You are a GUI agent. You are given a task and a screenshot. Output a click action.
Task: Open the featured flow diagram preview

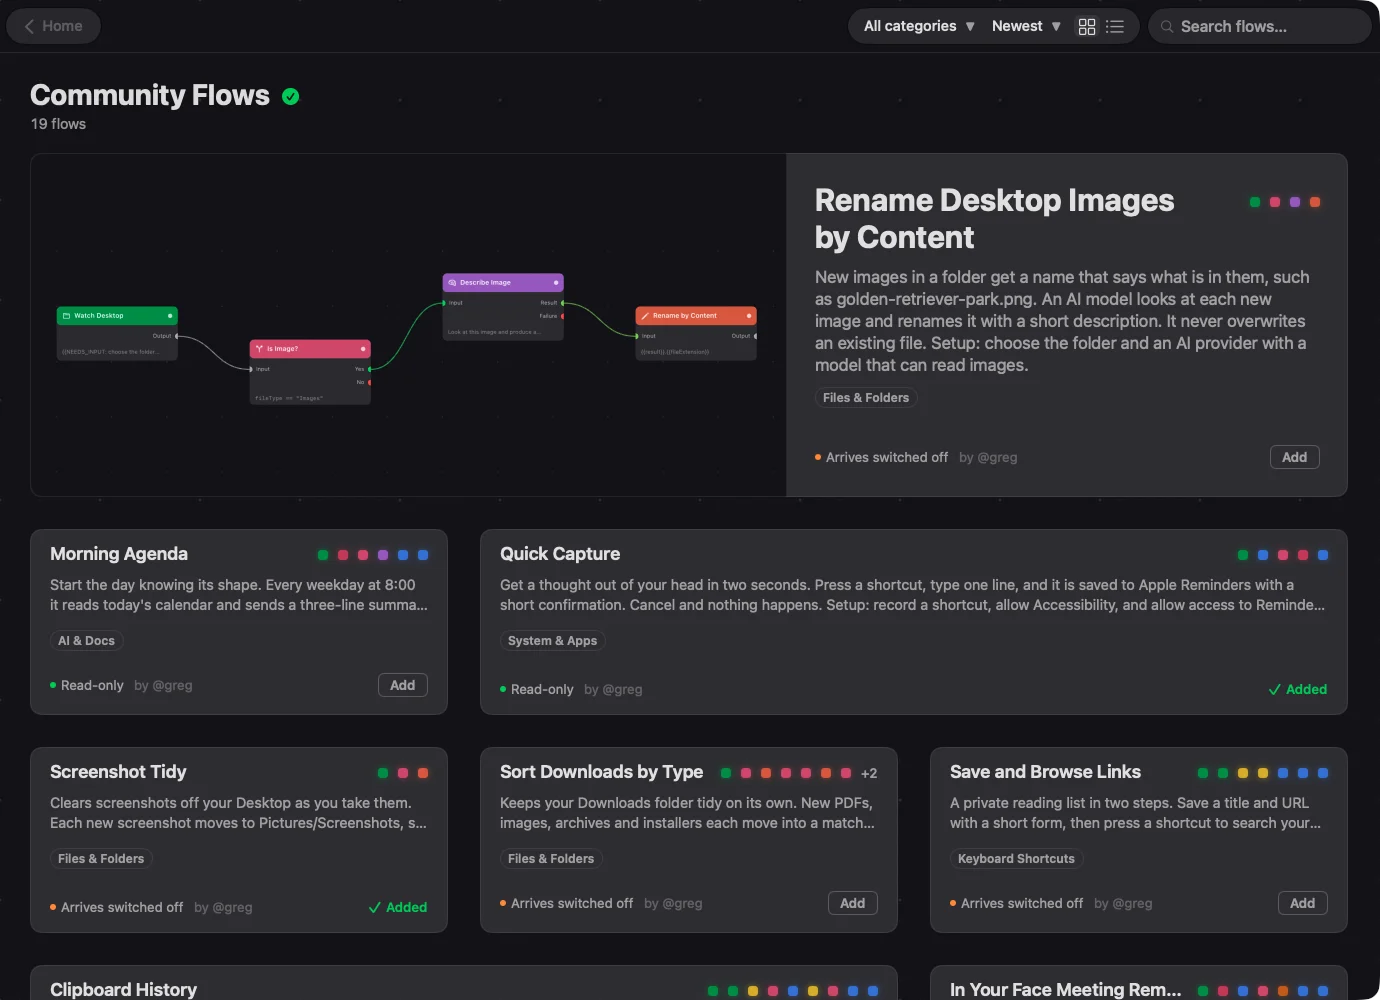pos(409,325)
